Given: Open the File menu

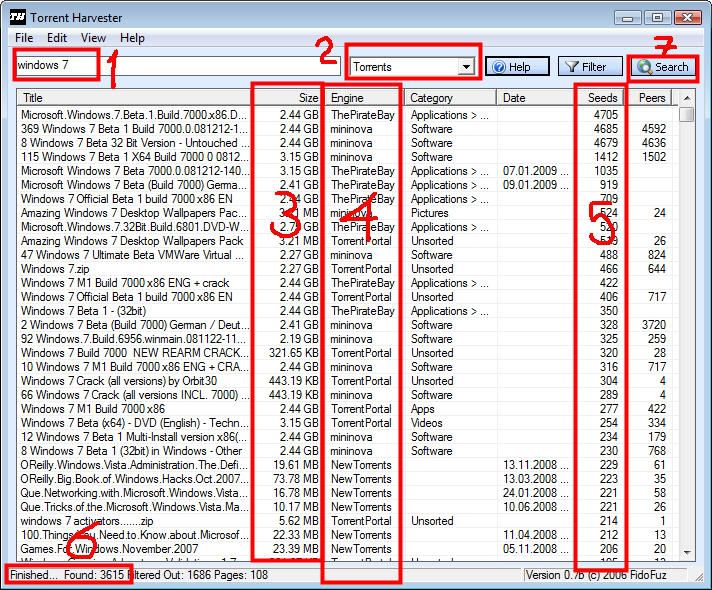Looking at the screenshot, I should click(24, 38).
